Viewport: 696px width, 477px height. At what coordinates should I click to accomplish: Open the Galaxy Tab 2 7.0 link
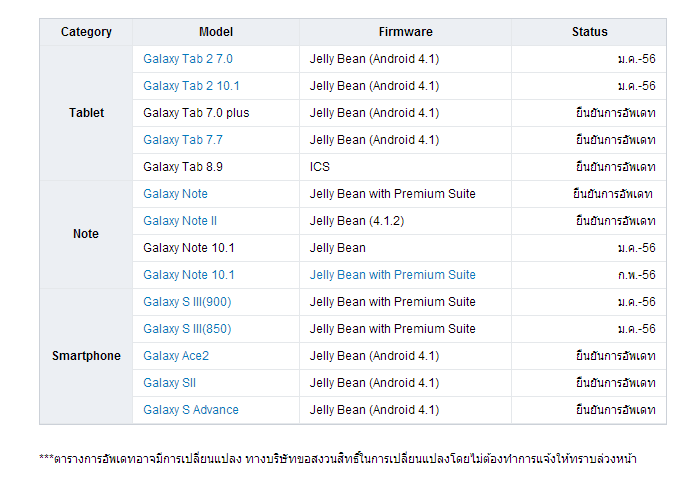[x=187, y=59]
